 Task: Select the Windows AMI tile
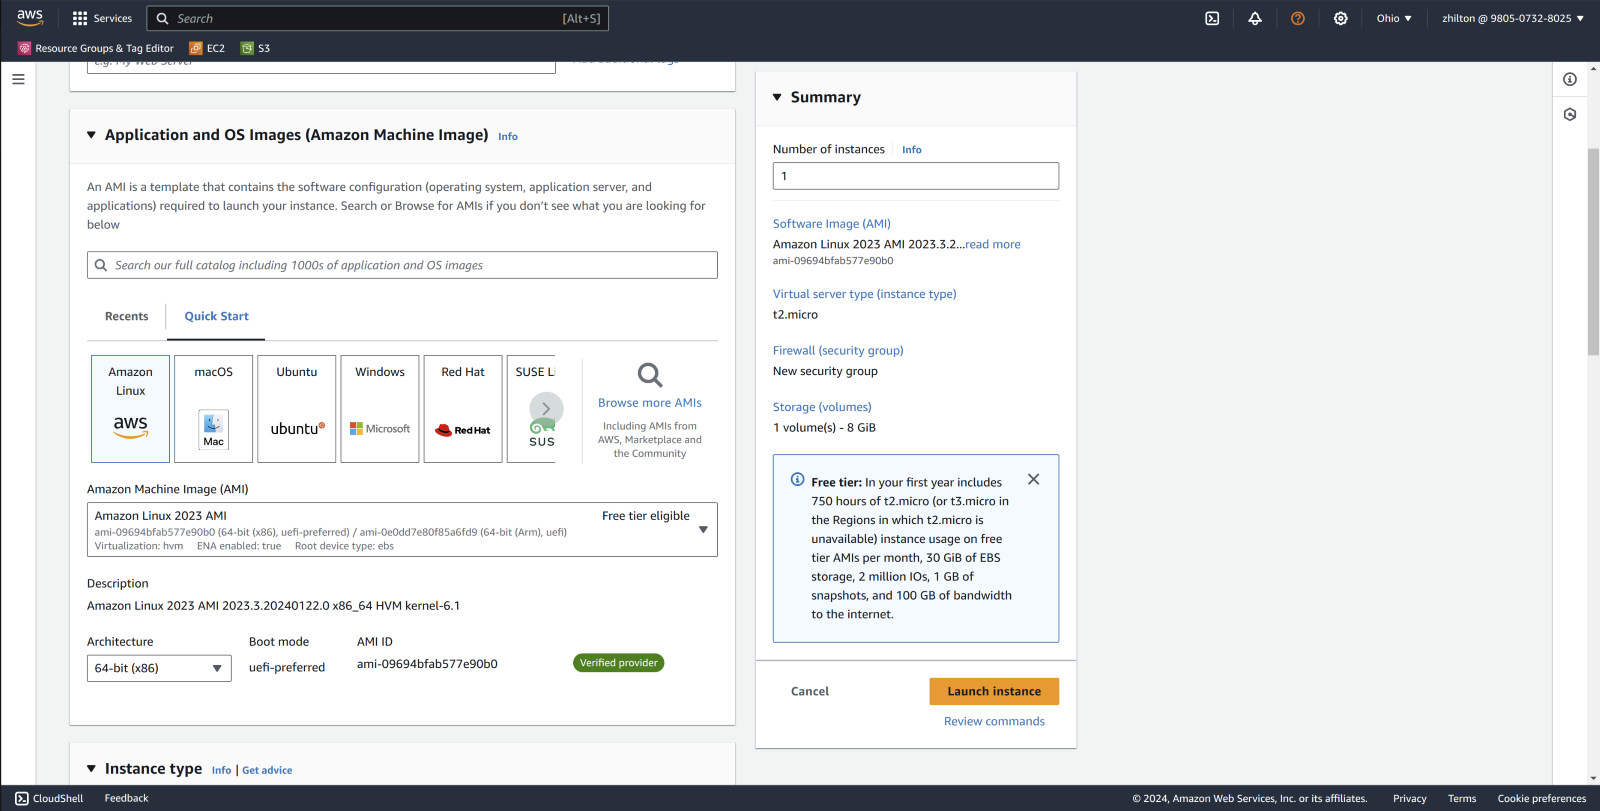[380, 409]
